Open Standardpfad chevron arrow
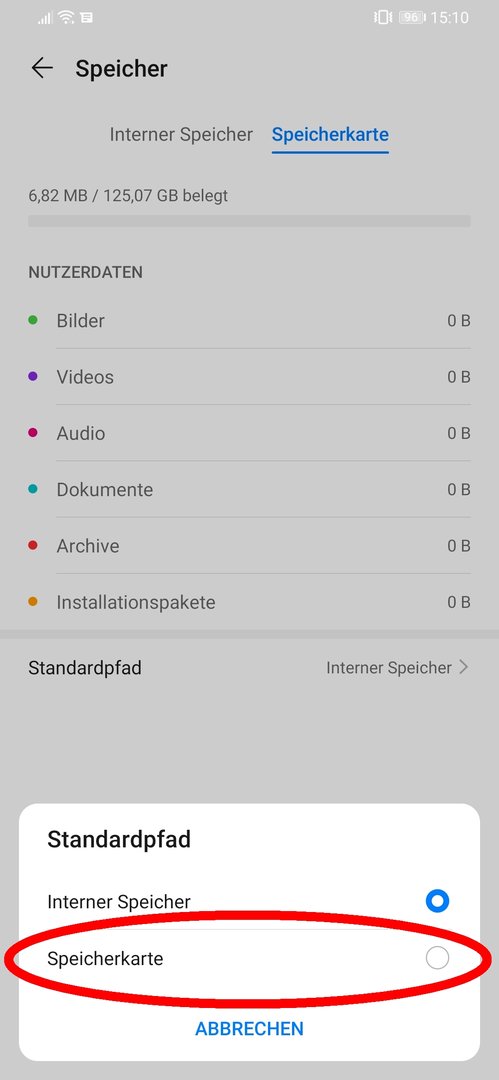 (464, 667)
